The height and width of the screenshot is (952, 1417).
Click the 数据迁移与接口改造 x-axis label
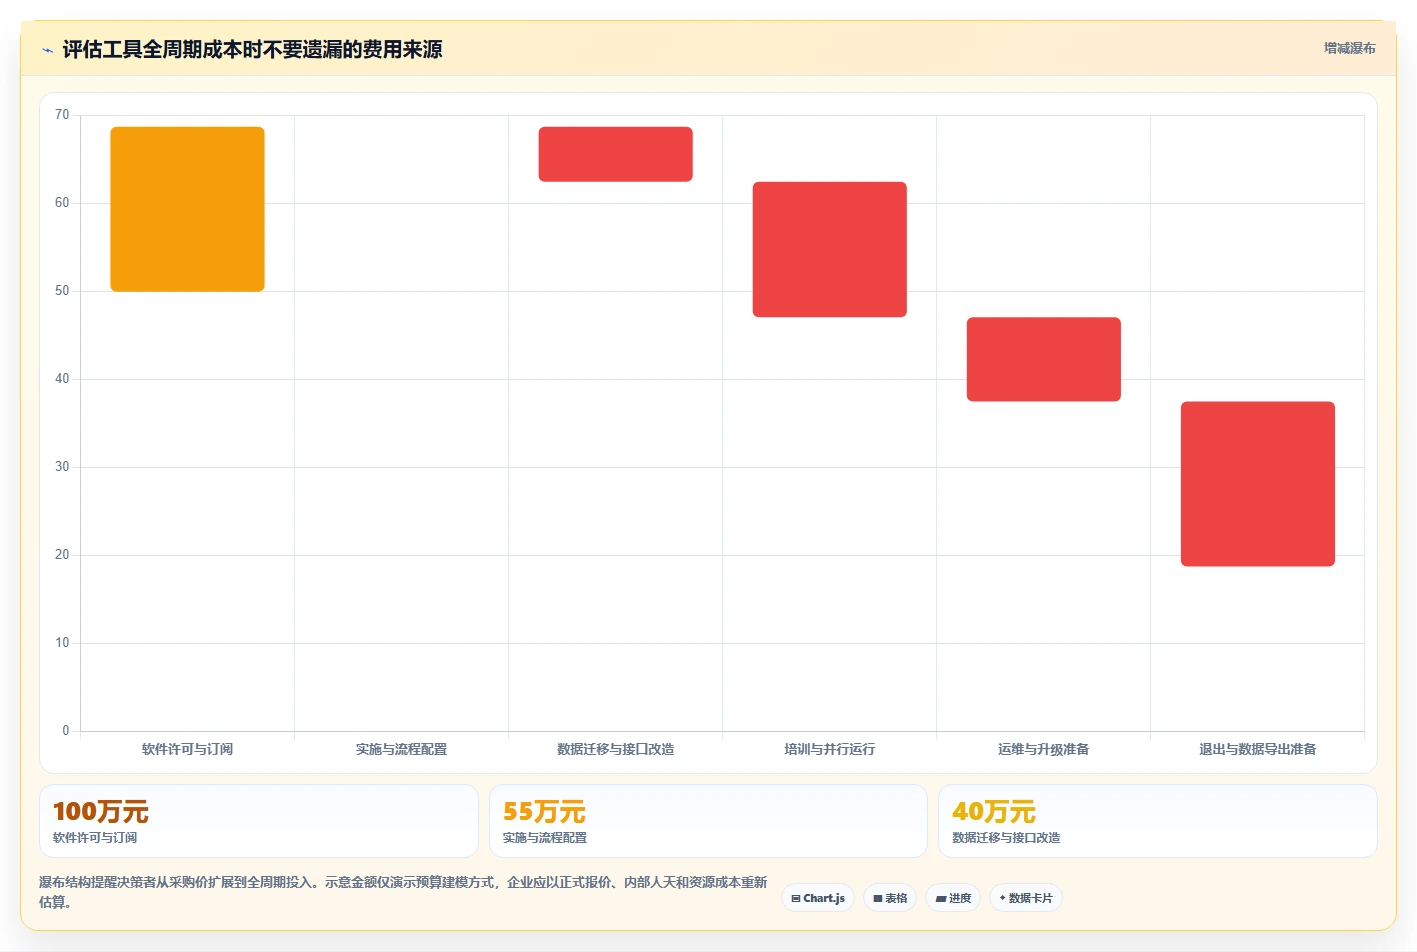click(615, 749)
